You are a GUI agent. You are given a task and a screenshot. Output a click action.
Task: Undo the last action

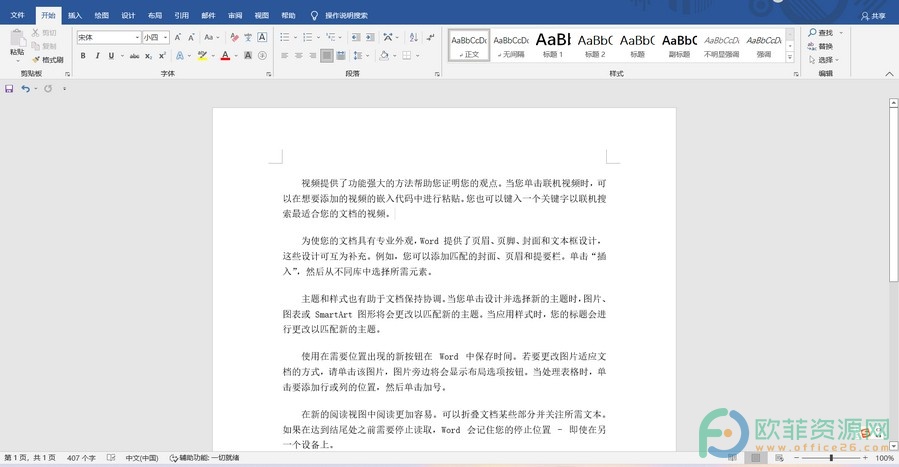pos(25,89)
